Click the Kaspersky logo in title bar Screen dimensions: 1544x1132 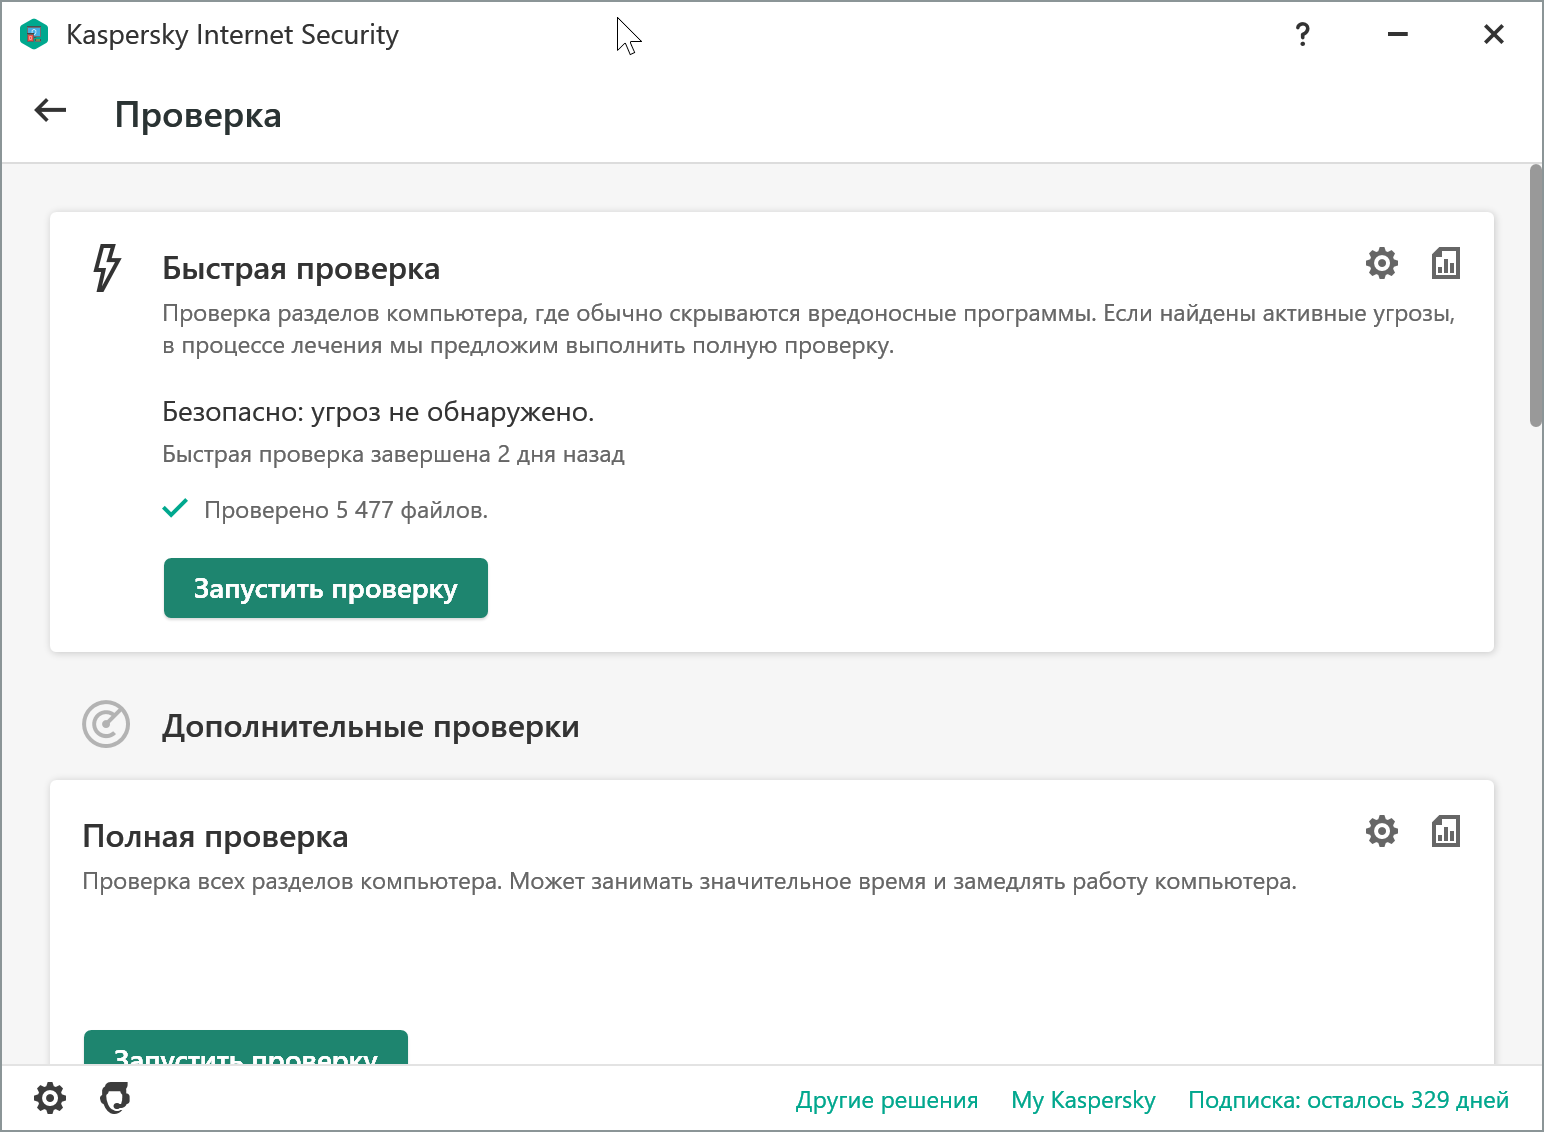pos(34,35)
